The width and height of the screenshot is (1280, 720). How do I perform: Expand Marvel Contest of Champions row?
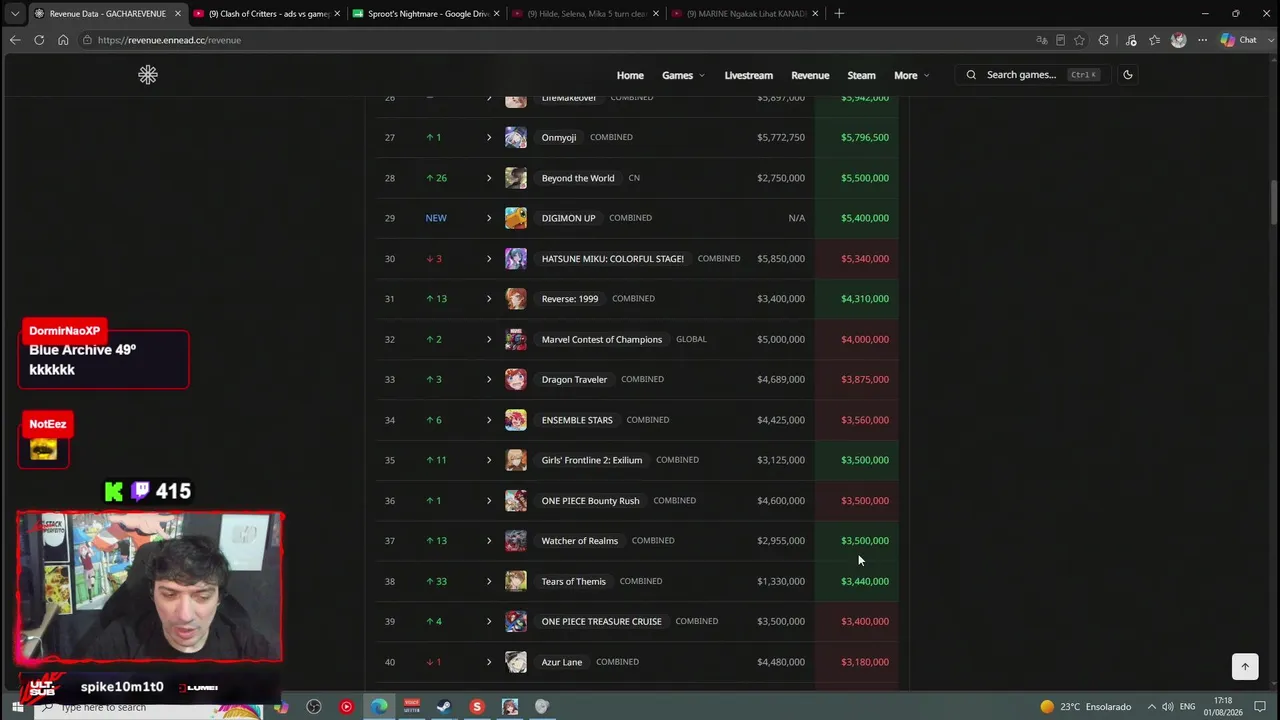489,339
